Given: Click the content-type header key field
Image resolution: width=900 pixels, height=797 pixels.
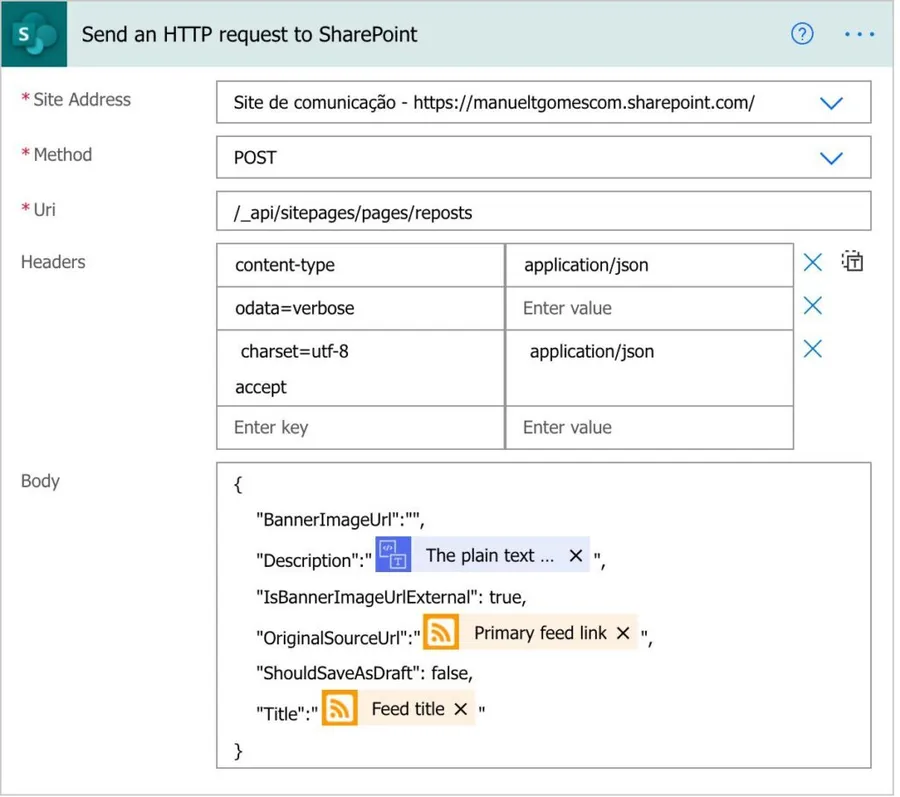Looking at the screenshot, I should [x=360, y=265].
